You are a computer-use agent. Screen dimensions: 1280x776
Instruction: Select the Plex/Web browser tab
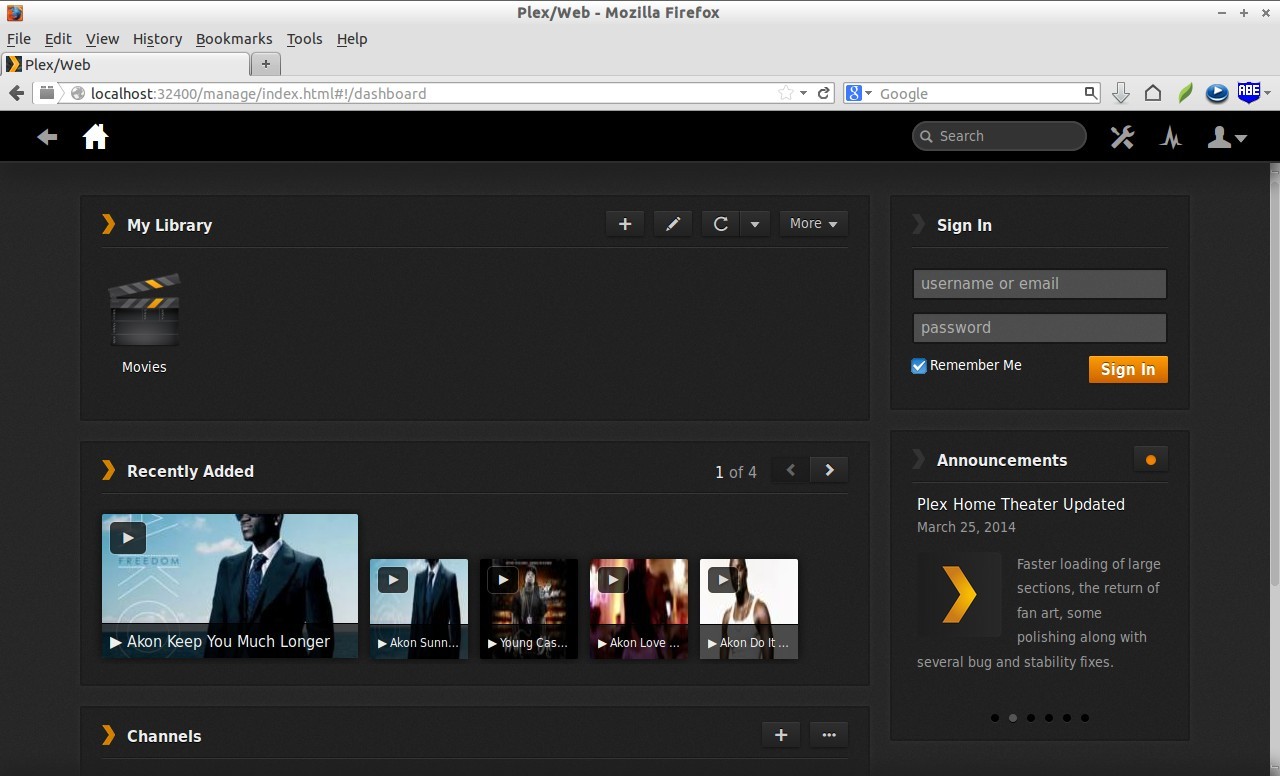pyautogui.click(x=125, y=64)
